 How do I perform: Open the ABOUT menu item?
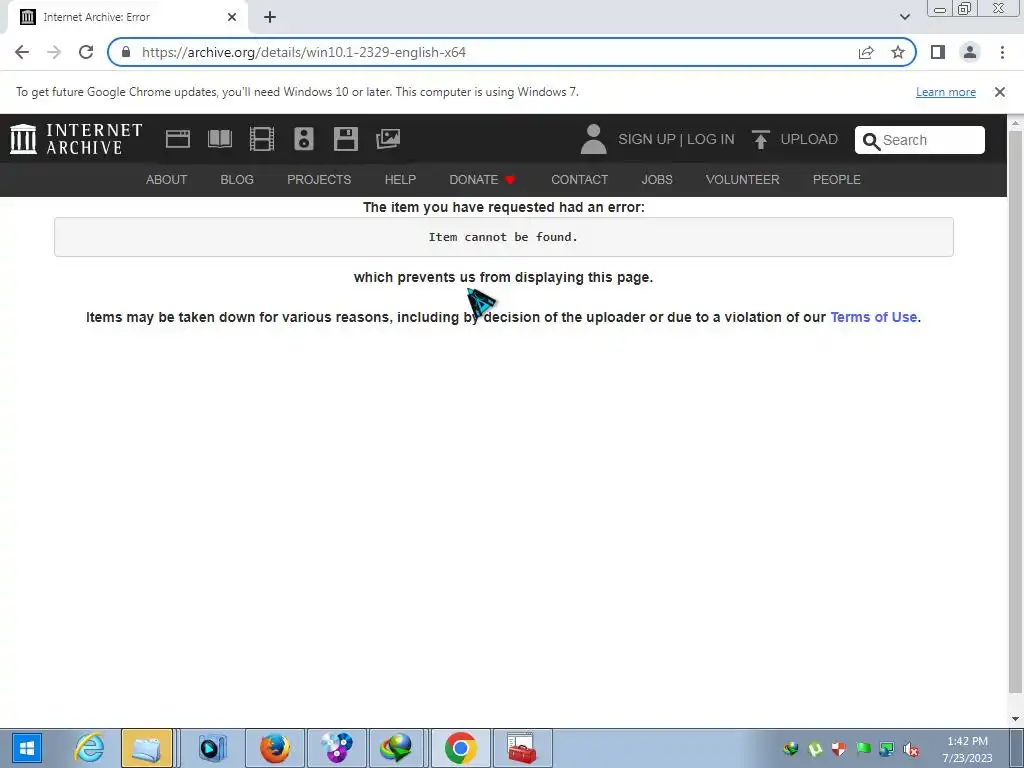[x=167, y=180]
